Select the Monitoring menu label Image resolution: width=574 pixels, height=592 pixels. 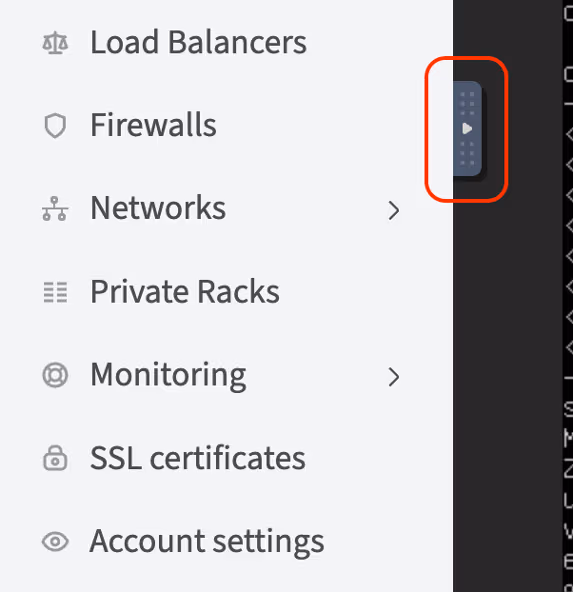[168, 375]
